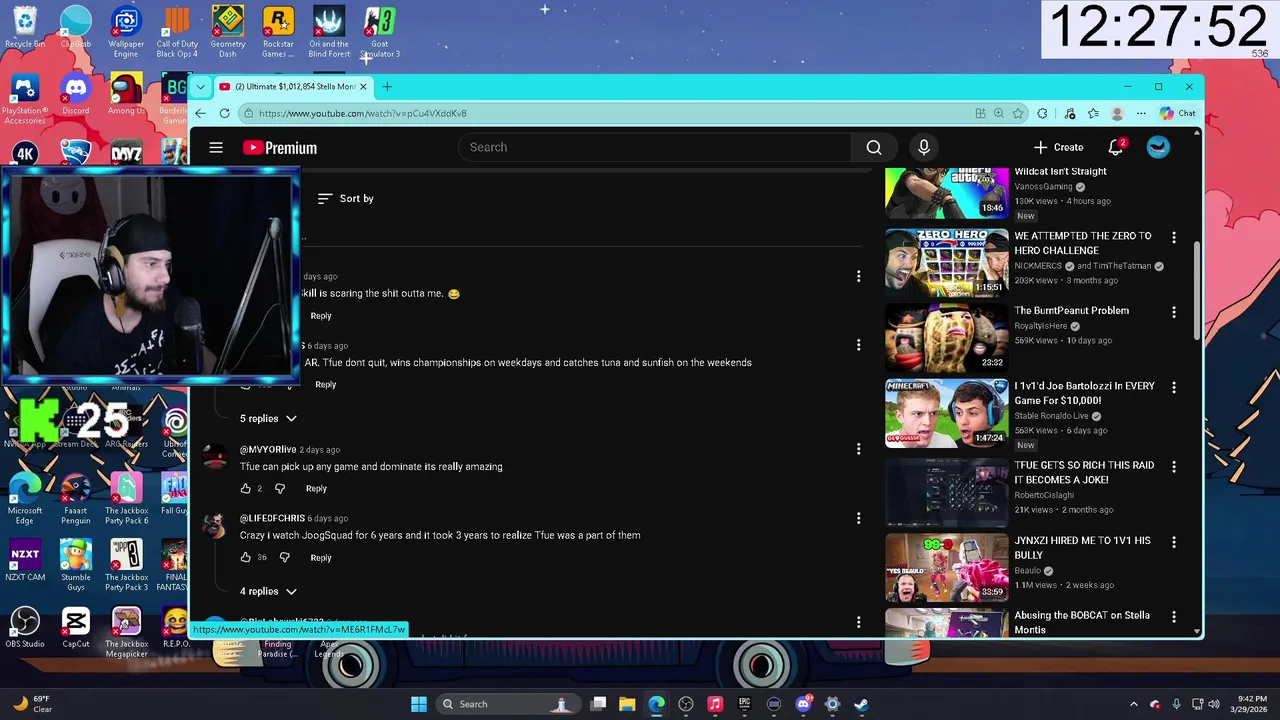The image size is (1280, 720).
Task: Open 'ZERO TO HERO CHALLENGE' video thumbnail
Action: 947,263
